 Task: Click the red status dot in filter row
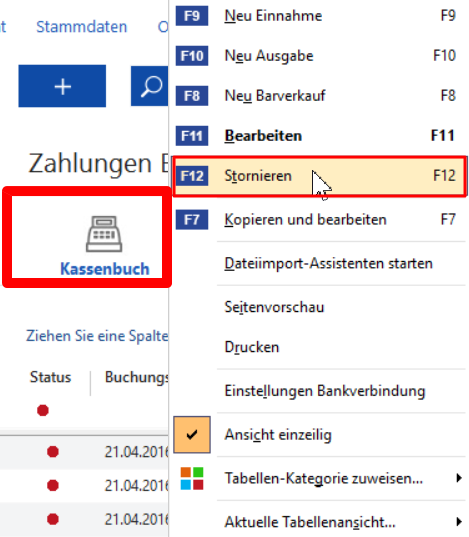43,410
